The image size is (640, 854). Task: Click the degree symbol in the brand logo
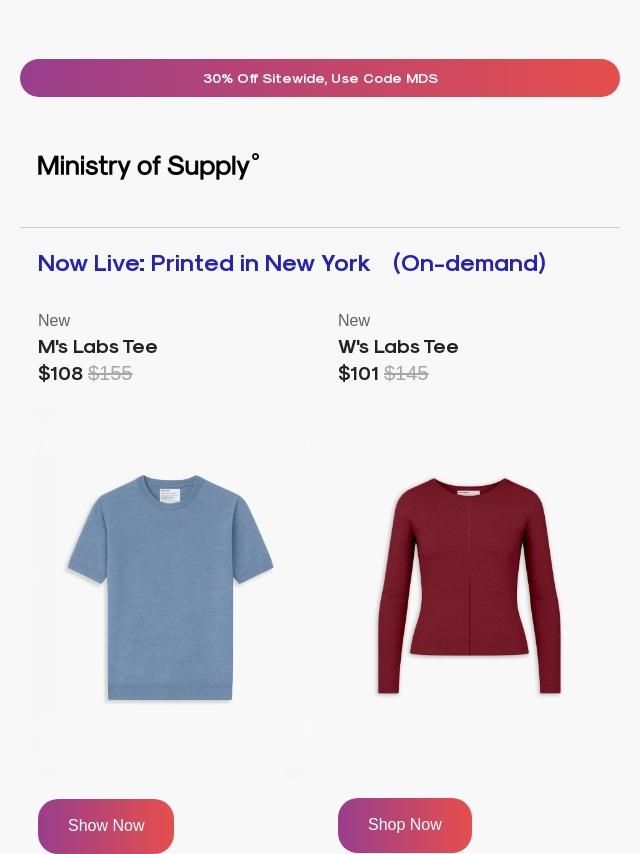[255, 157]
